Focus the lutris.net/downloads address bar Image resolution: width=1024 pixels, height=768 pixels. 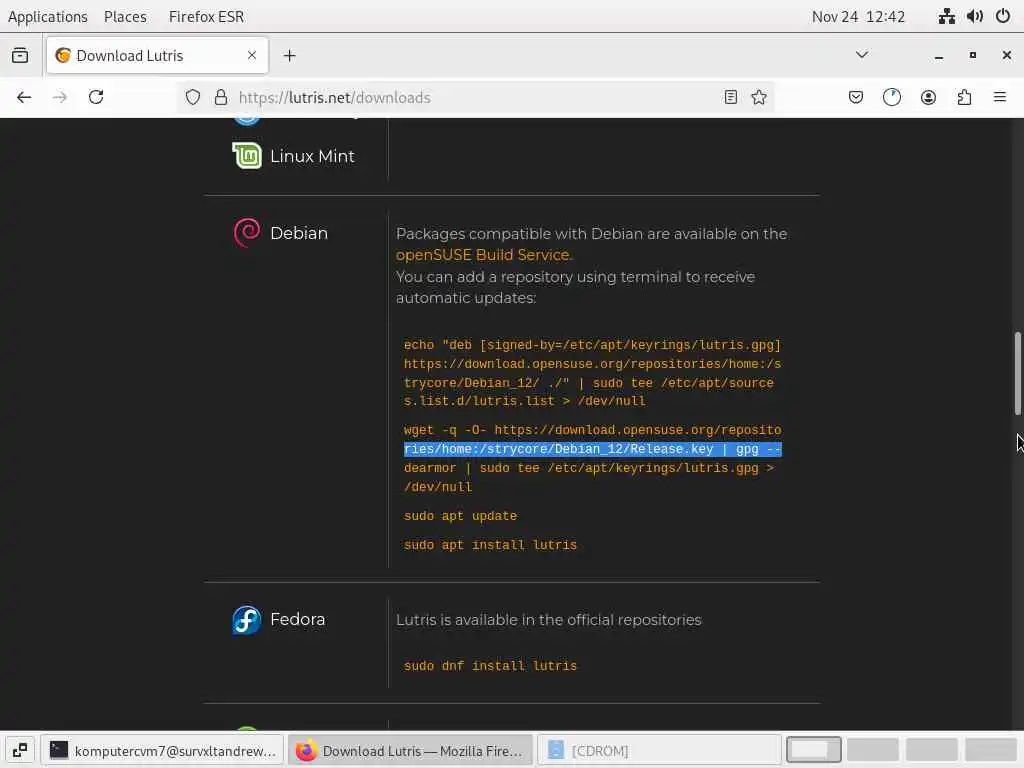[475, 97]
